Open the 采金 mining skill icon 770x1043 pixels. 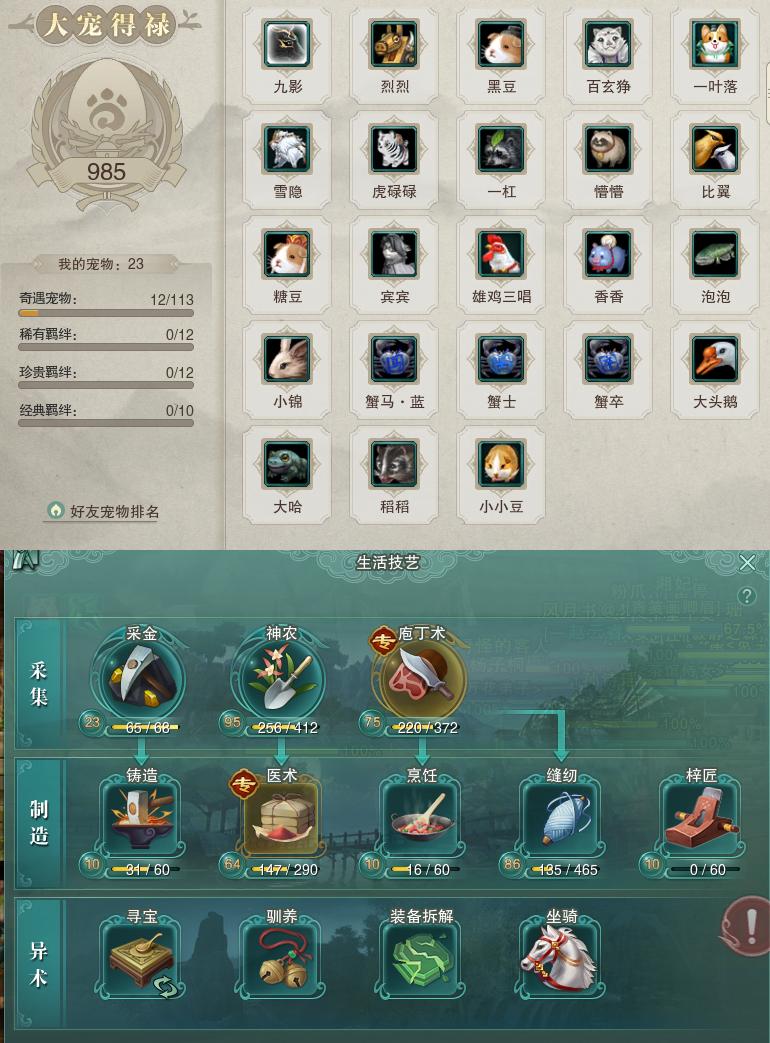point(140,678)
